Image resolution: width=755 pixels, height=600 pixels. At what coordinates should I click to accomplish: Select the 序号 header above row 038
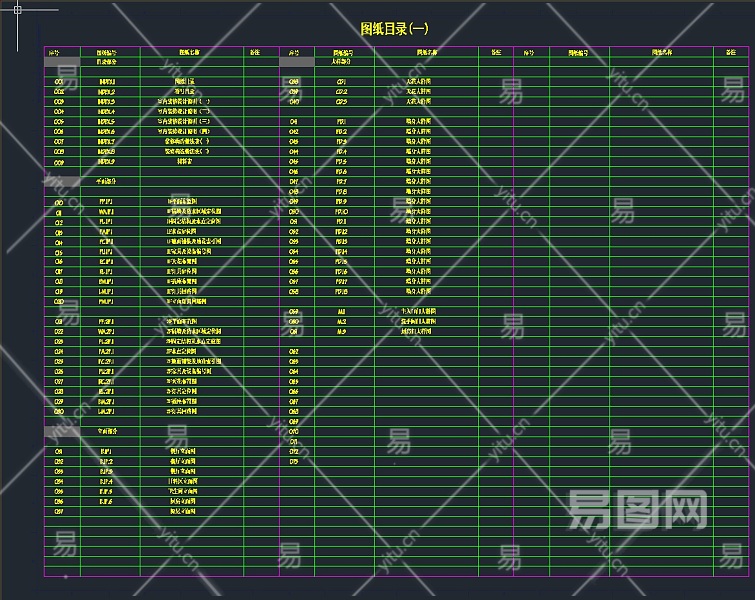294,52
